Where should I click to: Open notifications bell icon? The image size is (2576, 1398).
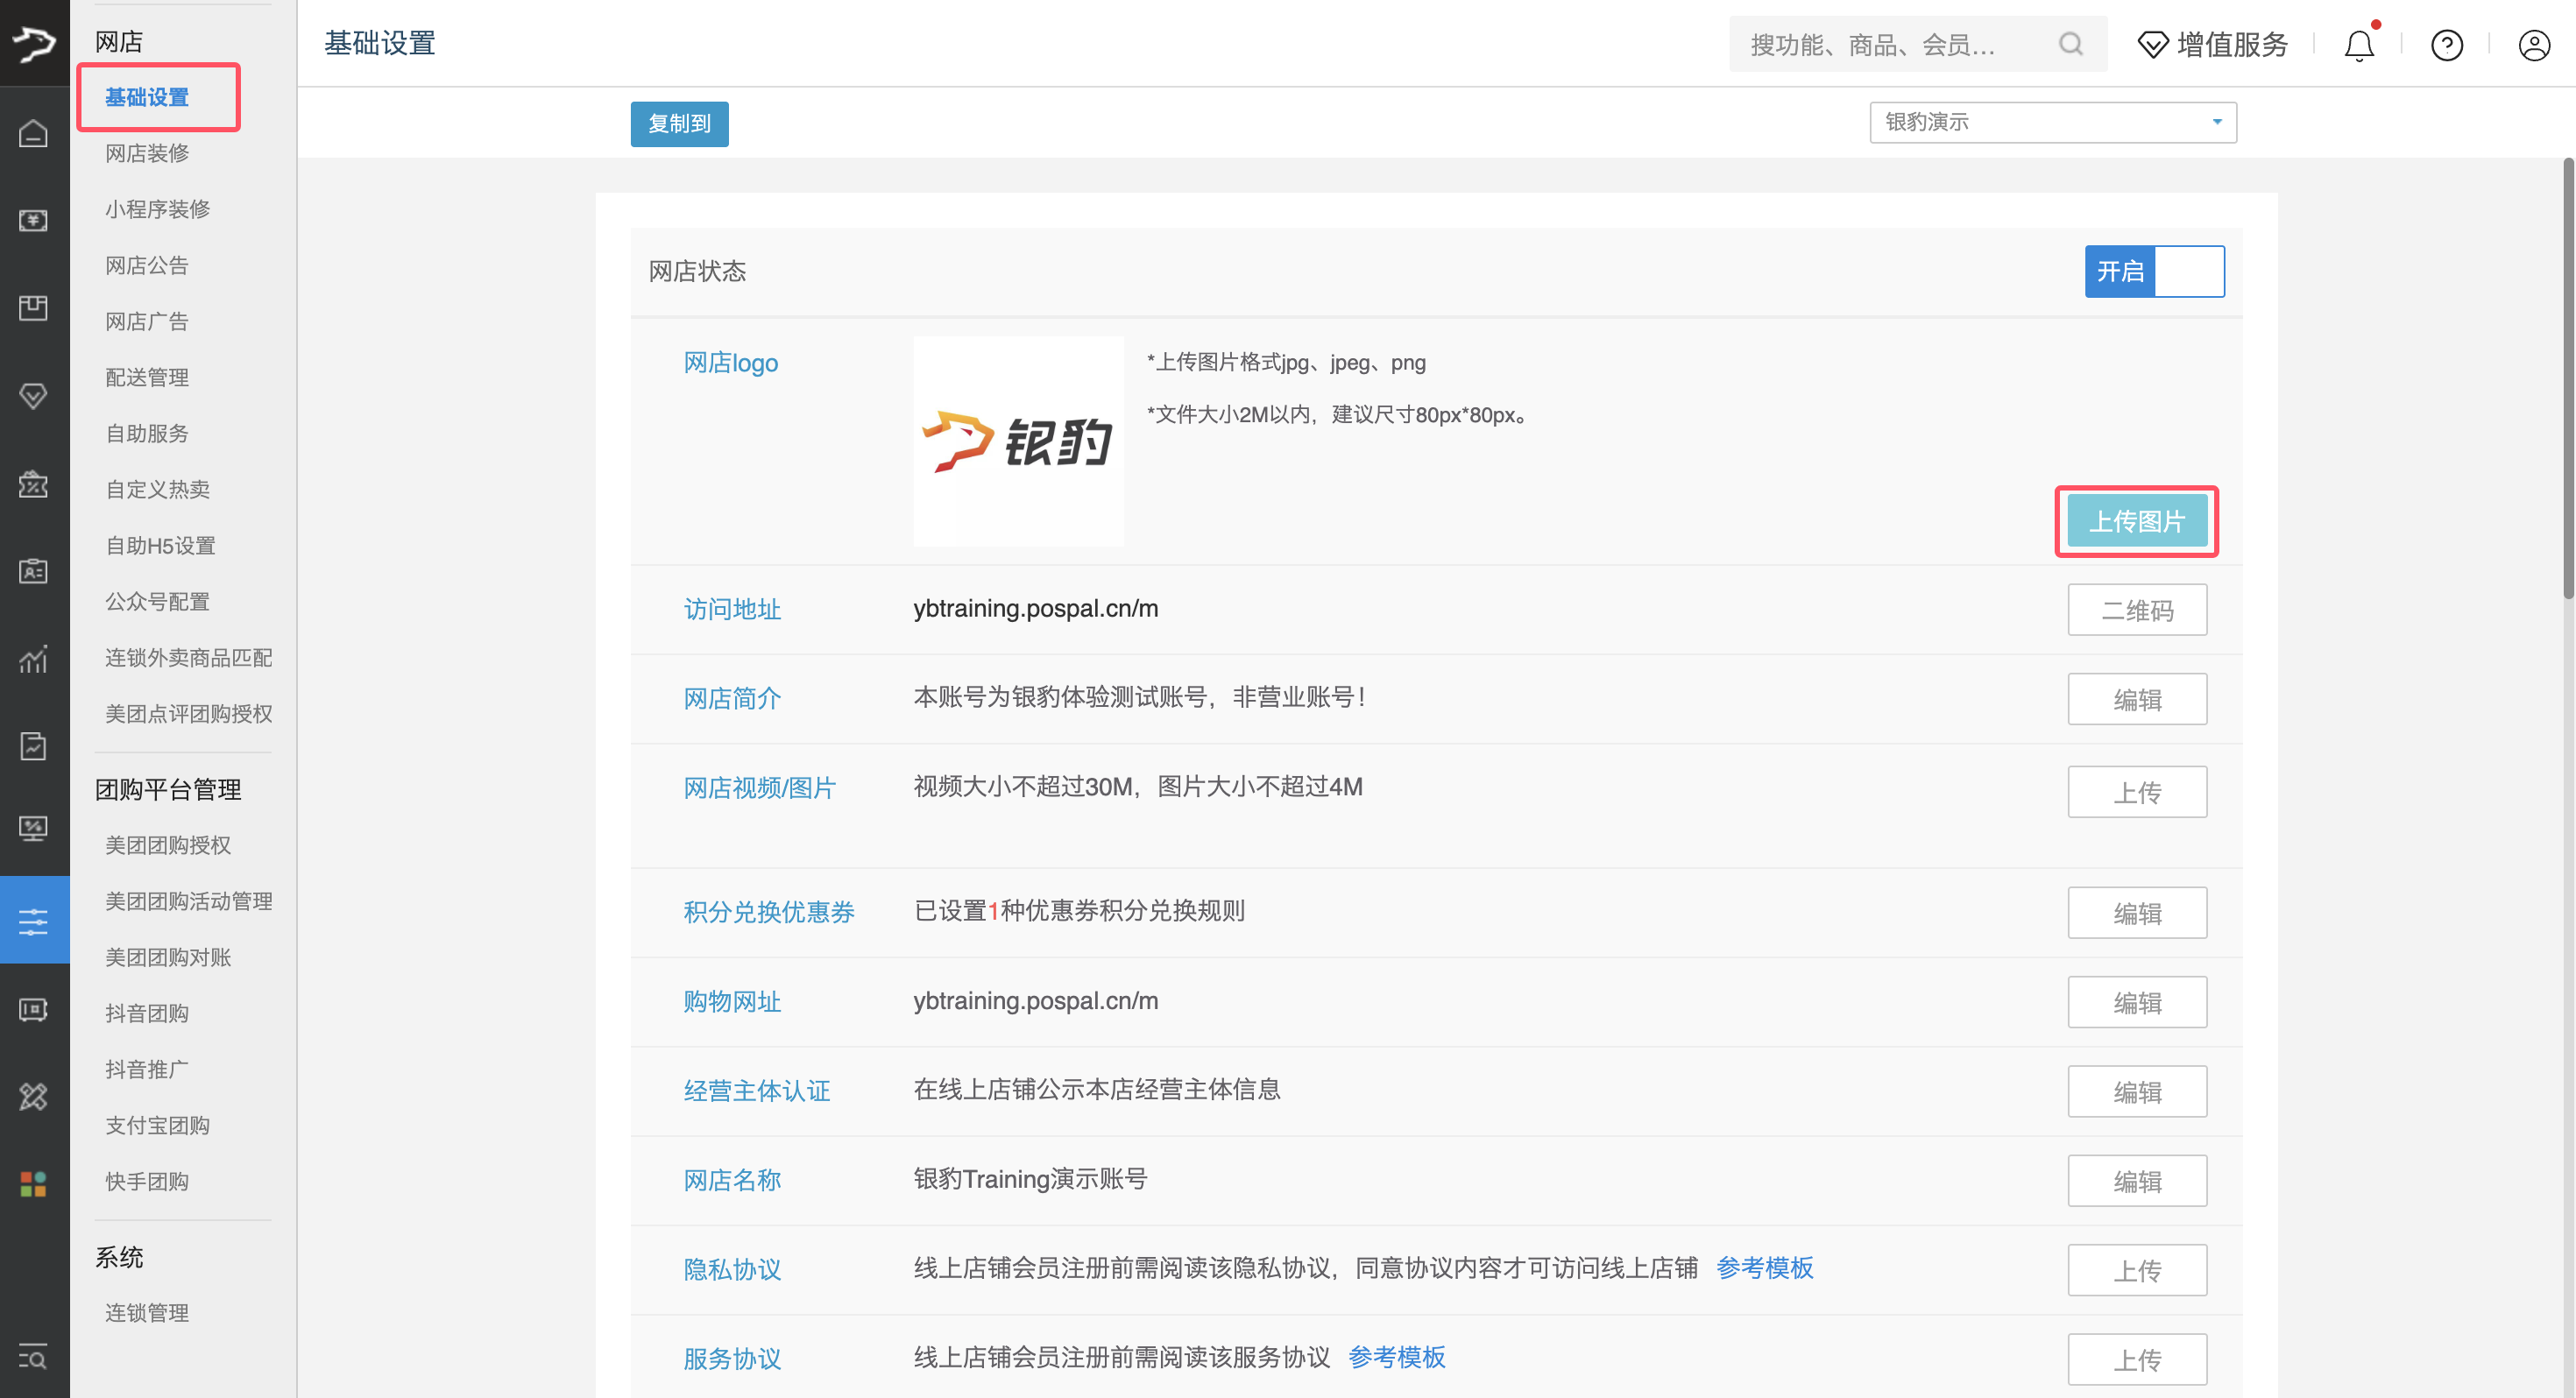pos(2359,45)
